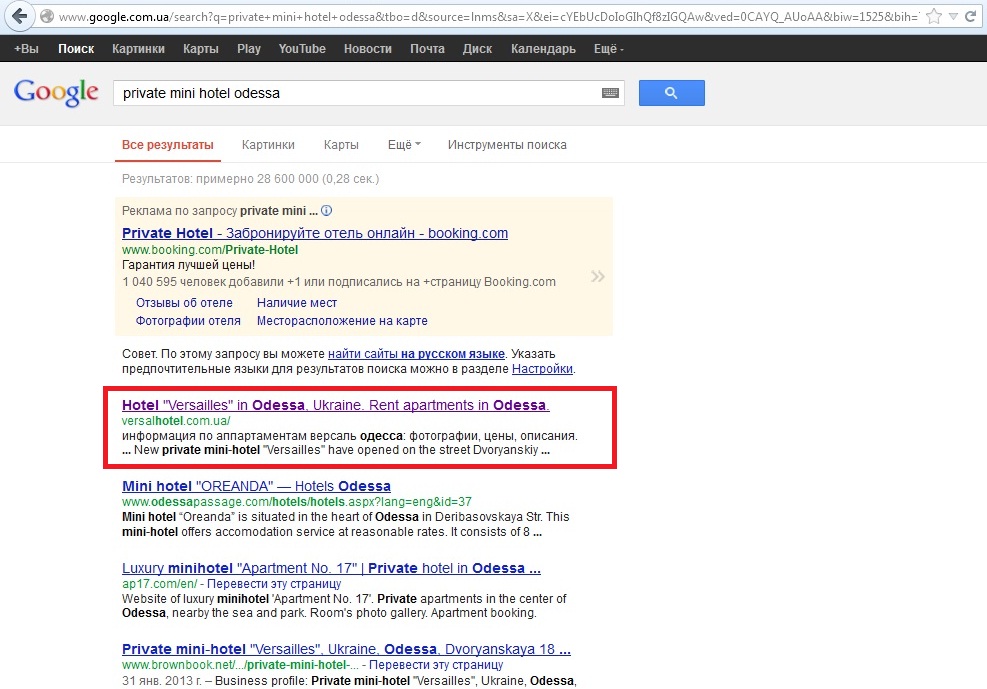Image resolution: width=987 pixels, height=689 pixels.
Task: Open the Hotel "Versailles" in Odessa result
Action: 335,405
